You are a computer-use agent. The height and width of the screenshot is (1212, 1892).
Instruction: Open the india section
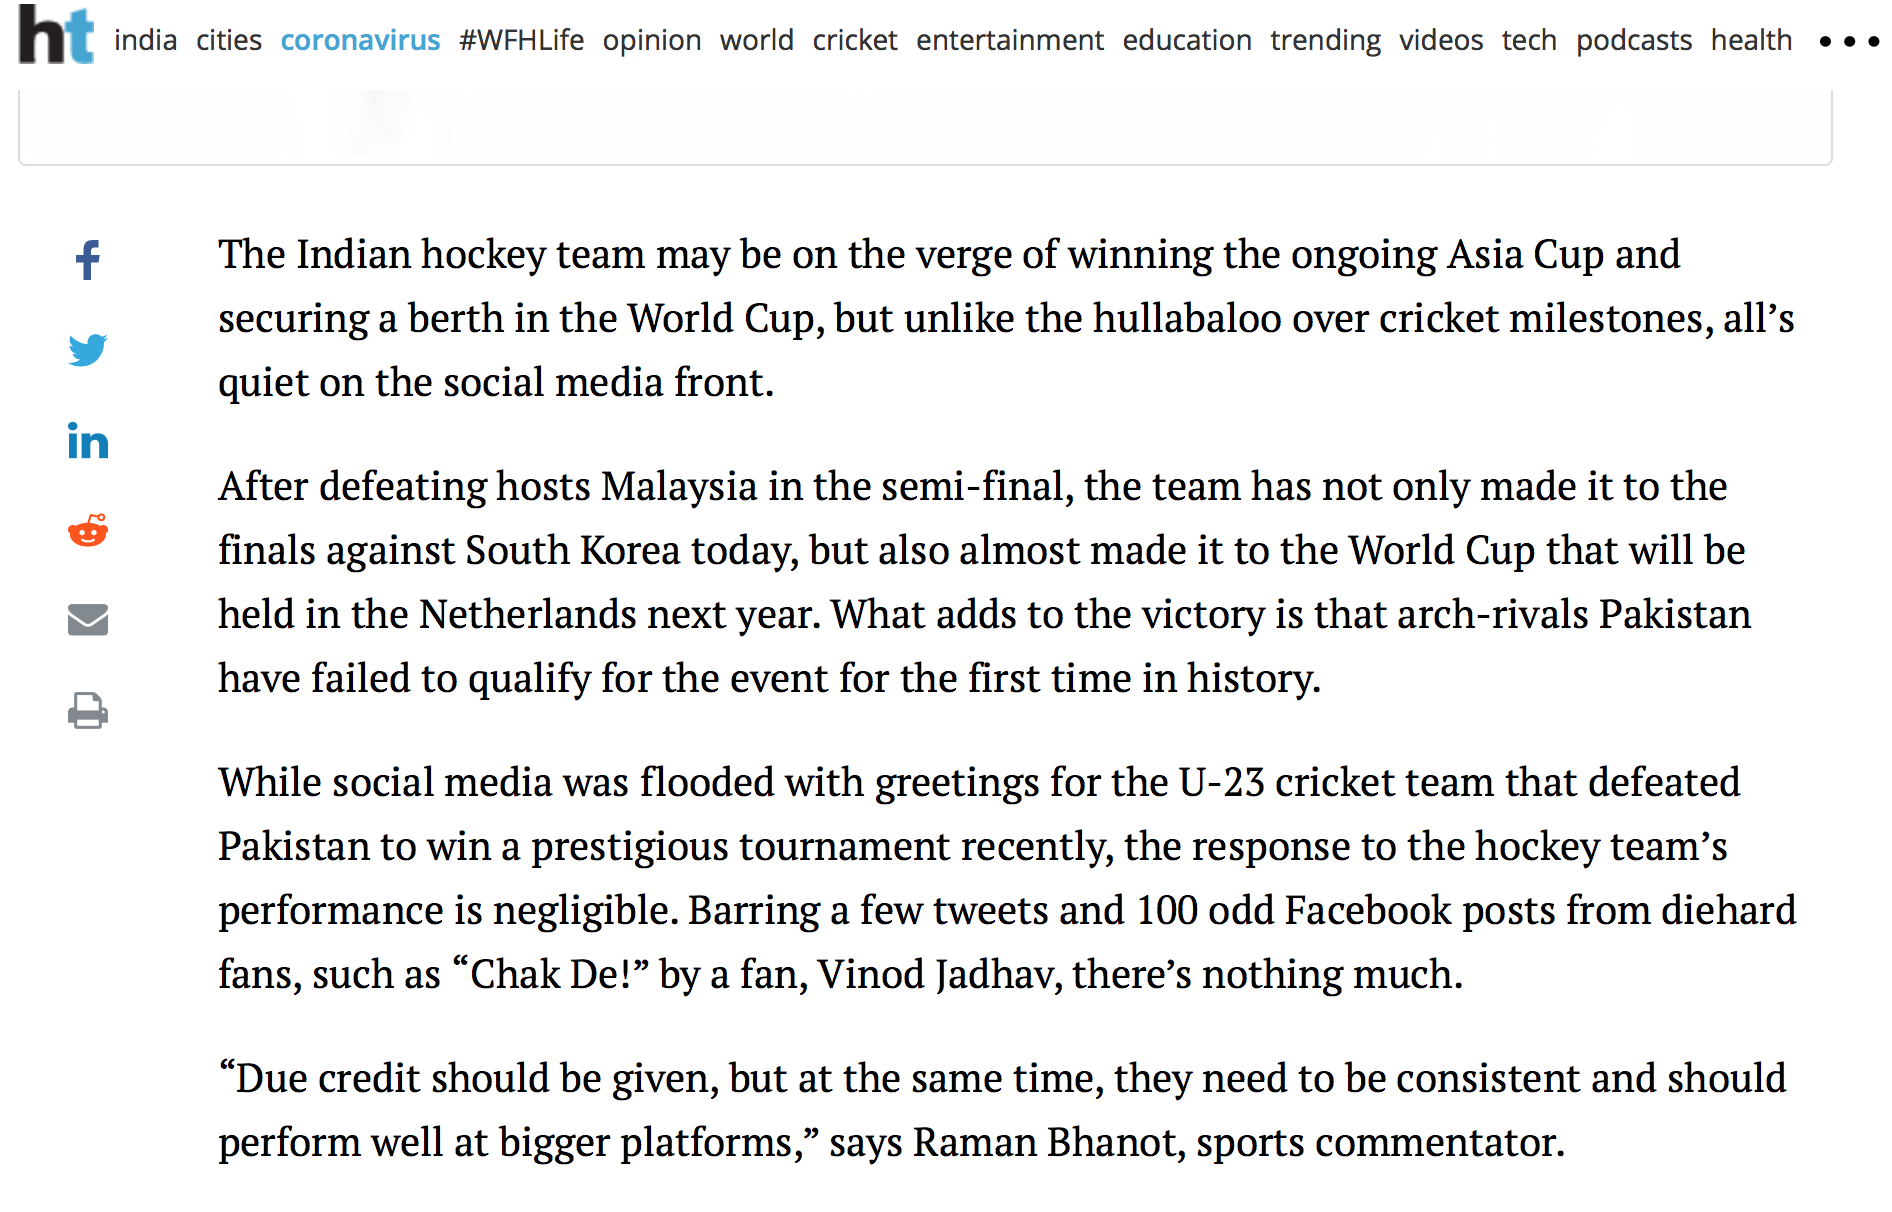pos(145,40)
